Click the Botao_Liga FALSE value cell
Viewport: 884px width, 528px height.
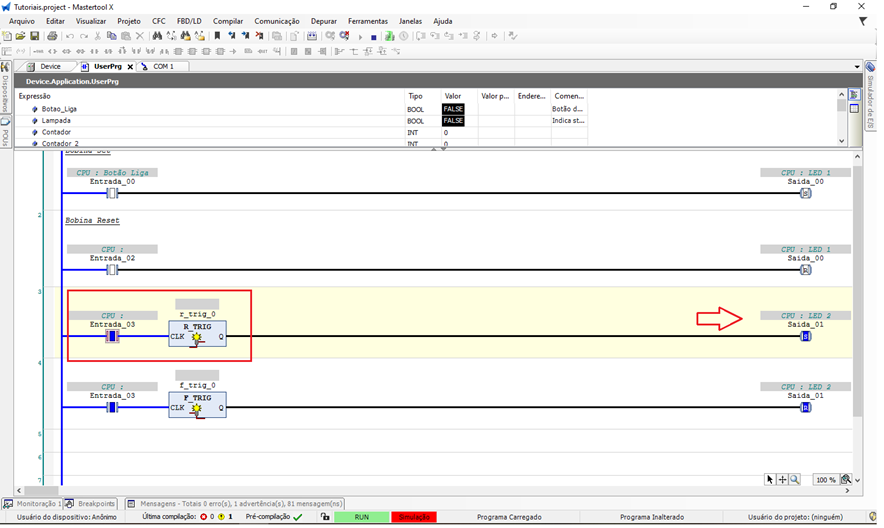453,109
